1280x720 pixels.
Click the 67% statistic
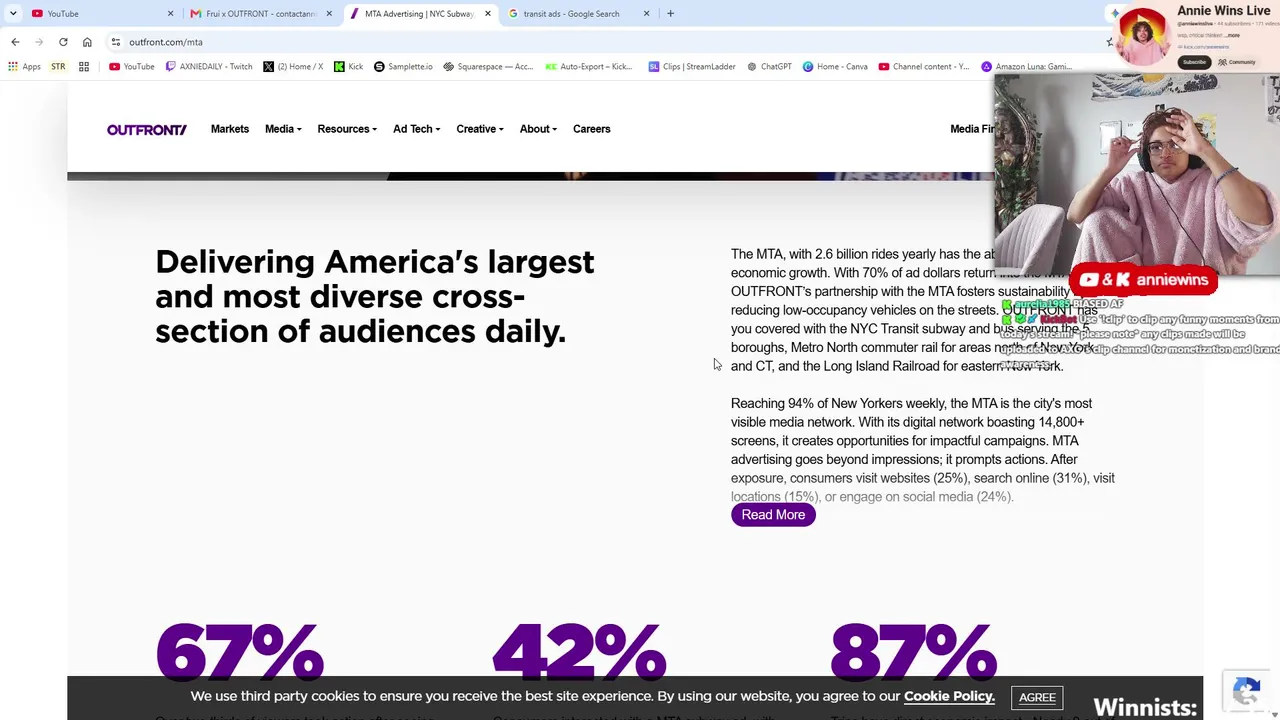point(240,652)
